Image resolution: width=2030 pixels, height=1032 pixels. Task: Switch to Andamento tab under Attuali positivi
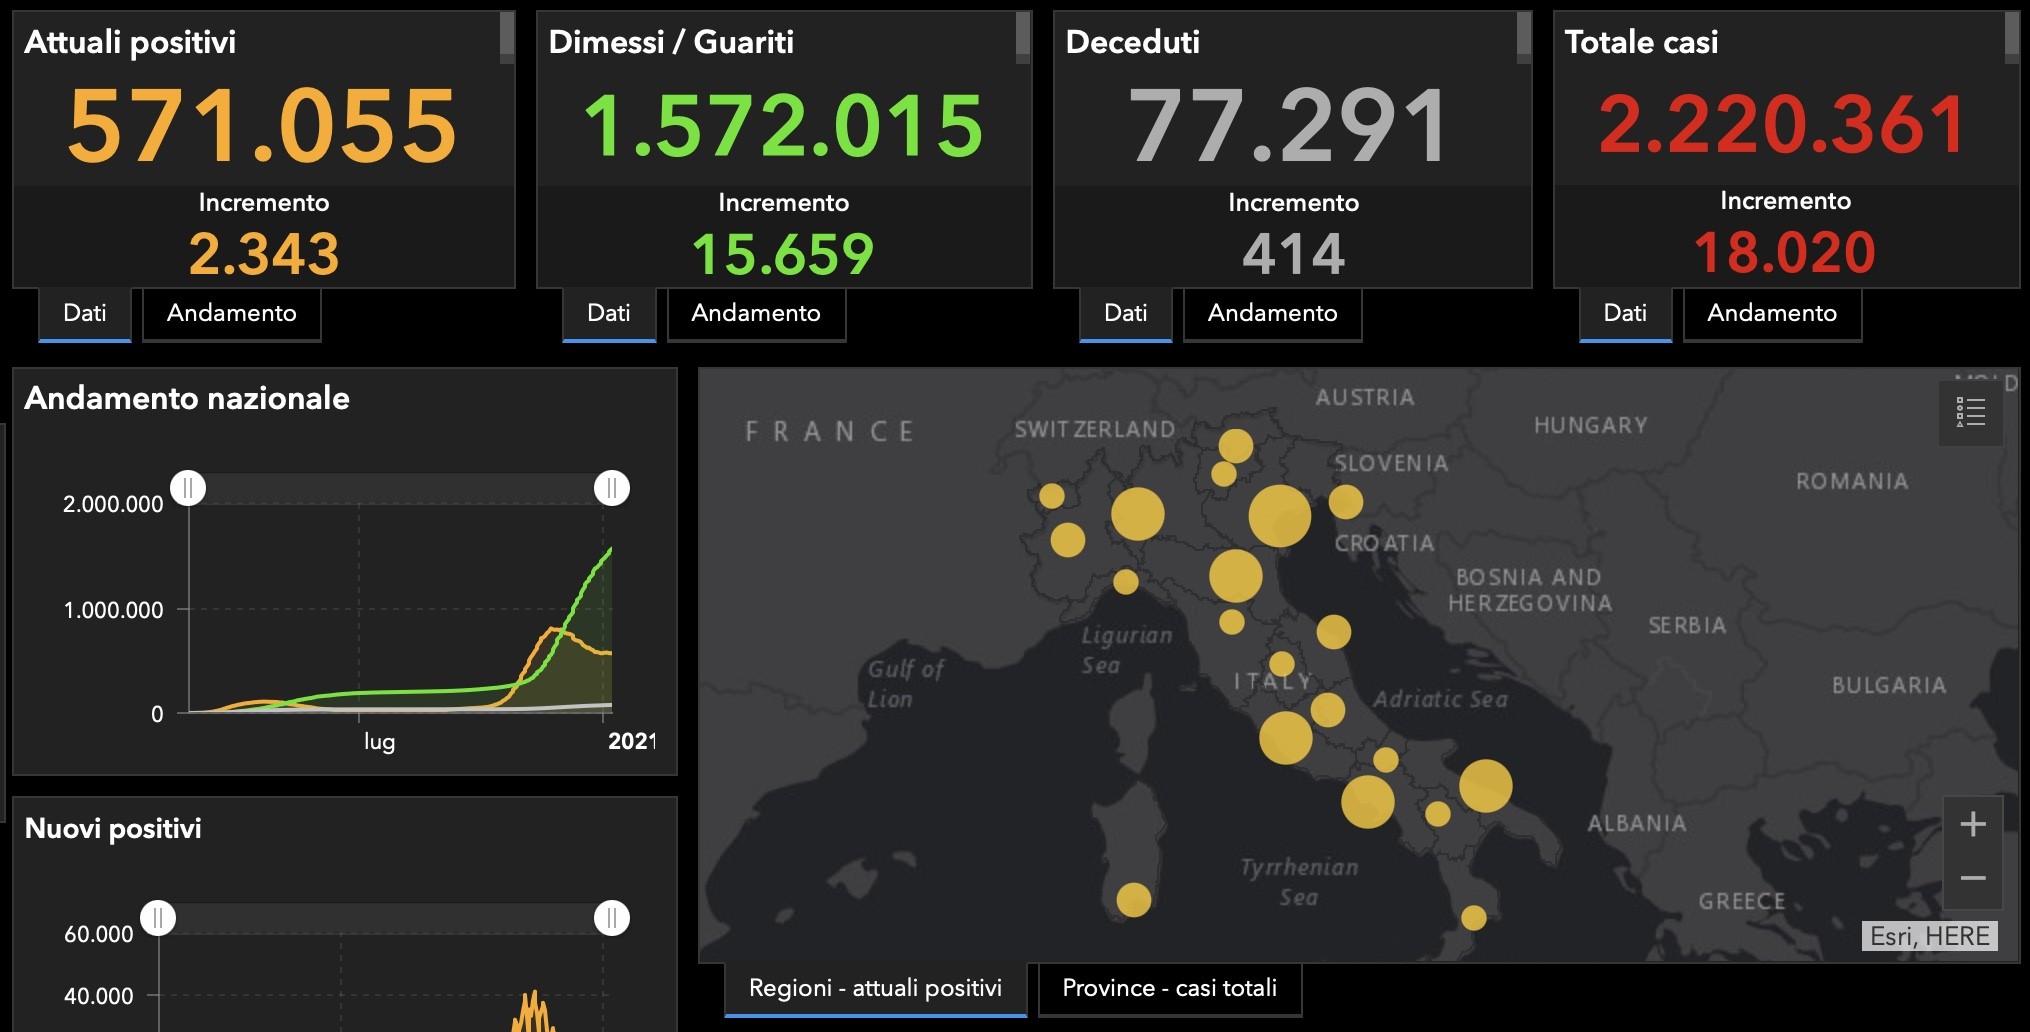231,314
